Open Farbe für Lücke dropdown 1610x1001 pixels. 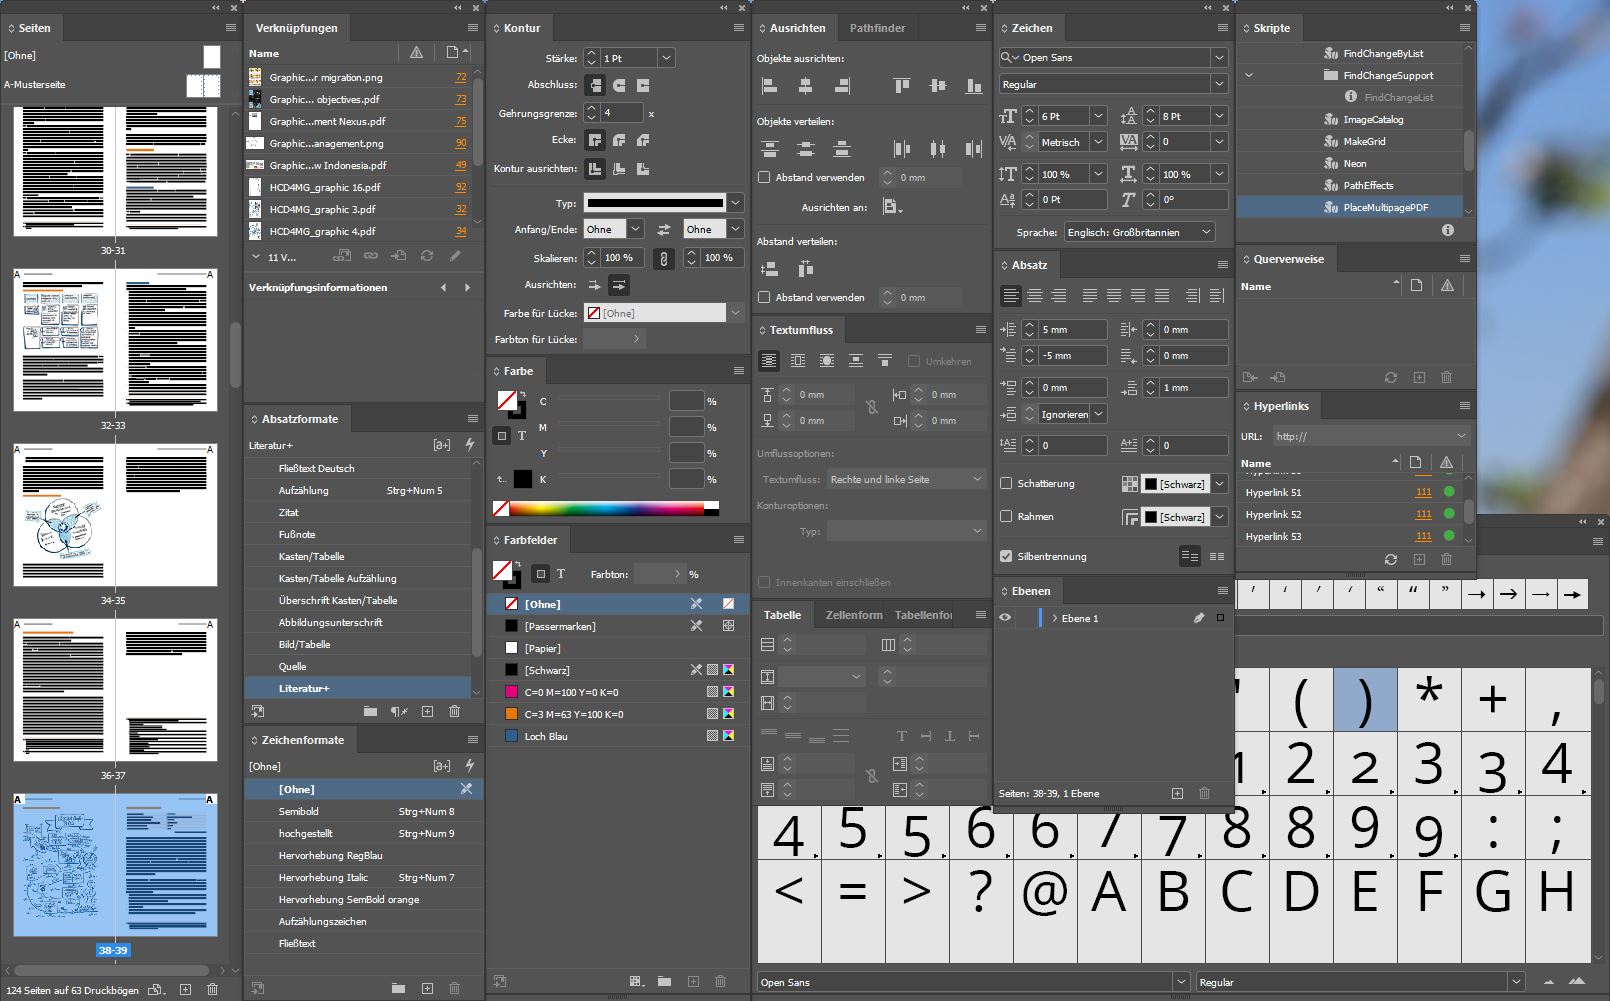[736, 313]
